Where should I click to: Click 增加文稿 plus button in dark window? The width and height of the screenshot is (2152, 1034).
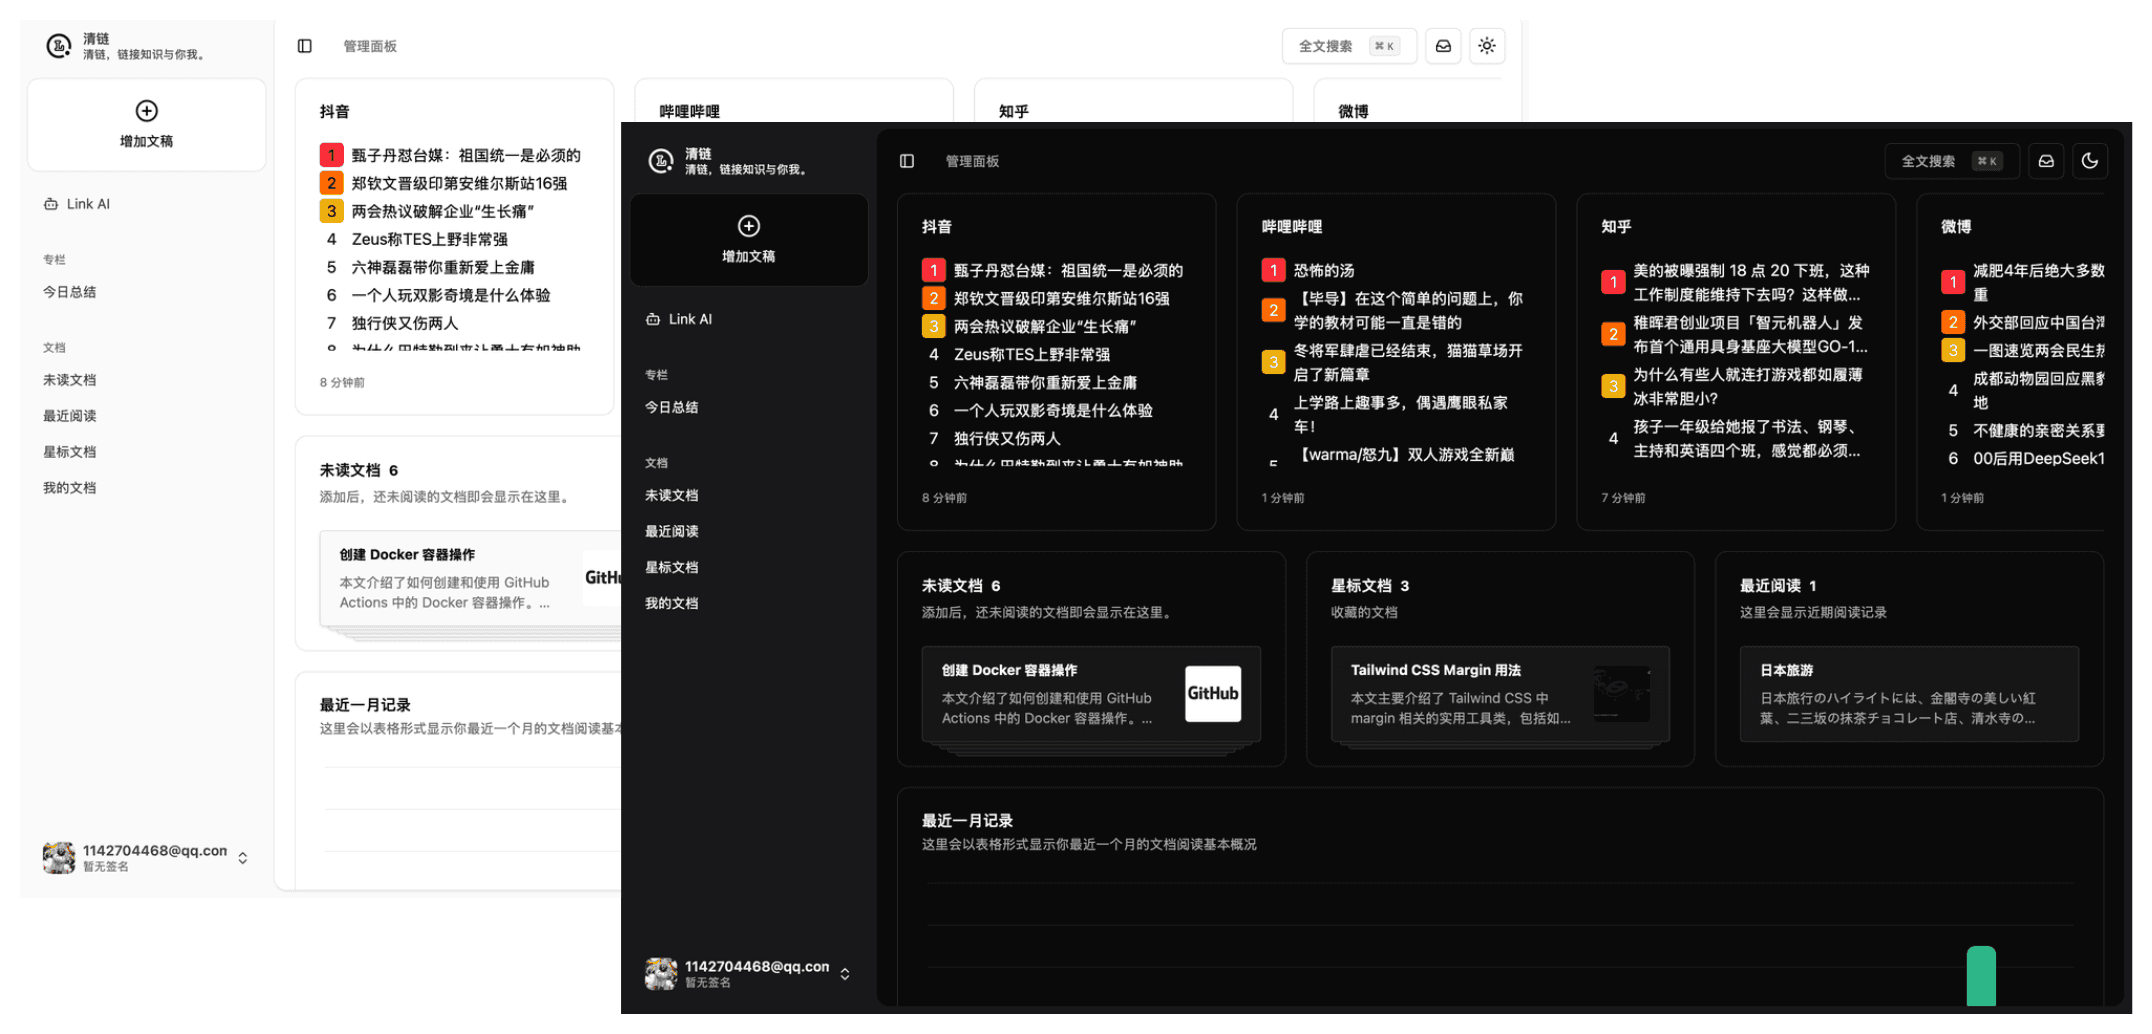(749, 240)
